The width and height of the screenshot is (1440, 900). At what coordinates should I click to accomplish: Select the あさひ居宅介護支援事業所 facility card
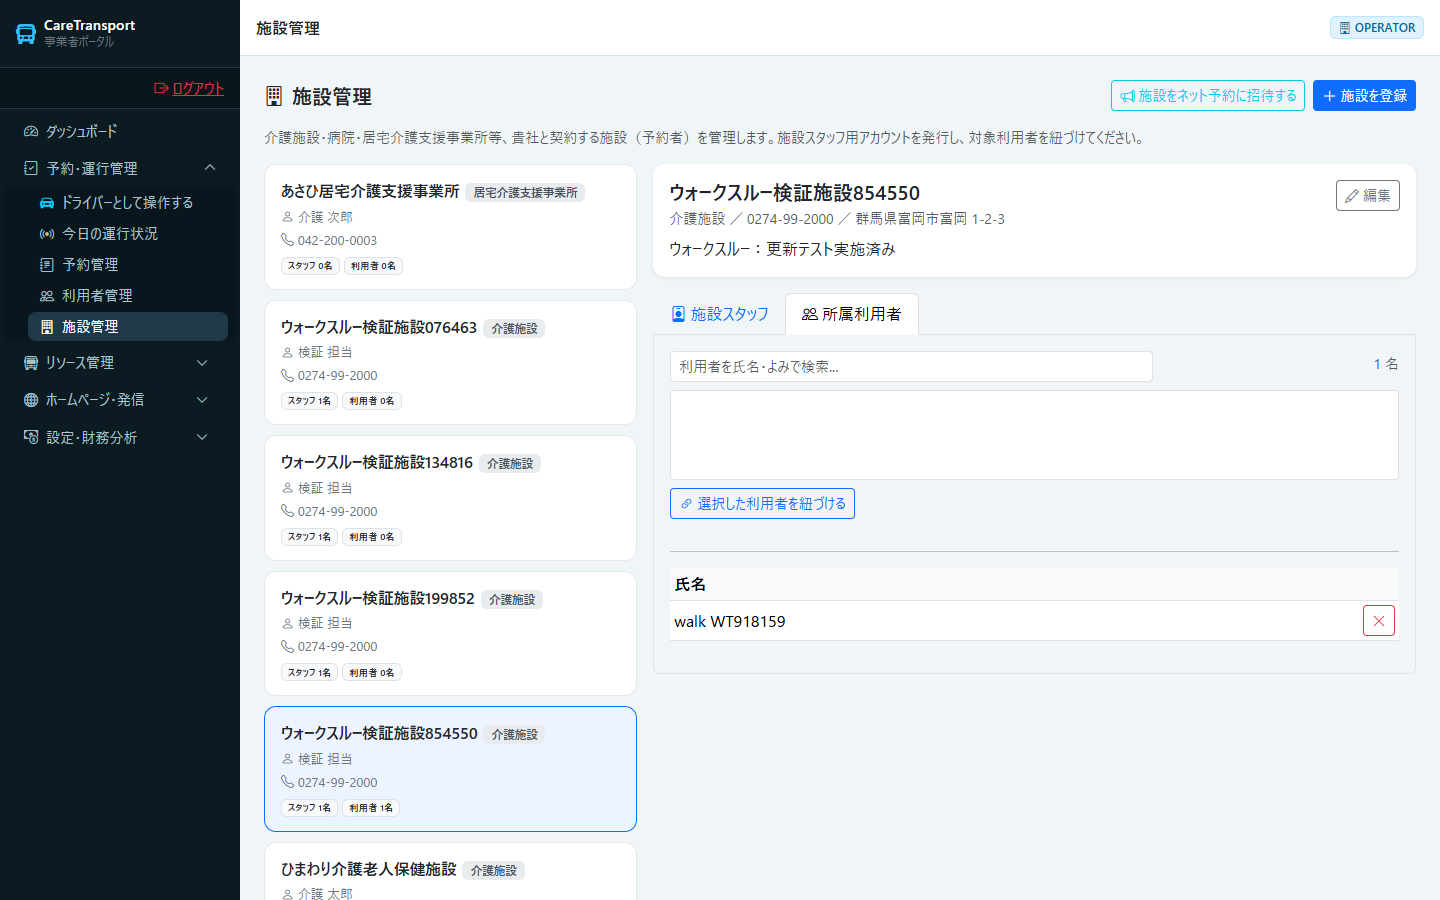pos(450,227)
